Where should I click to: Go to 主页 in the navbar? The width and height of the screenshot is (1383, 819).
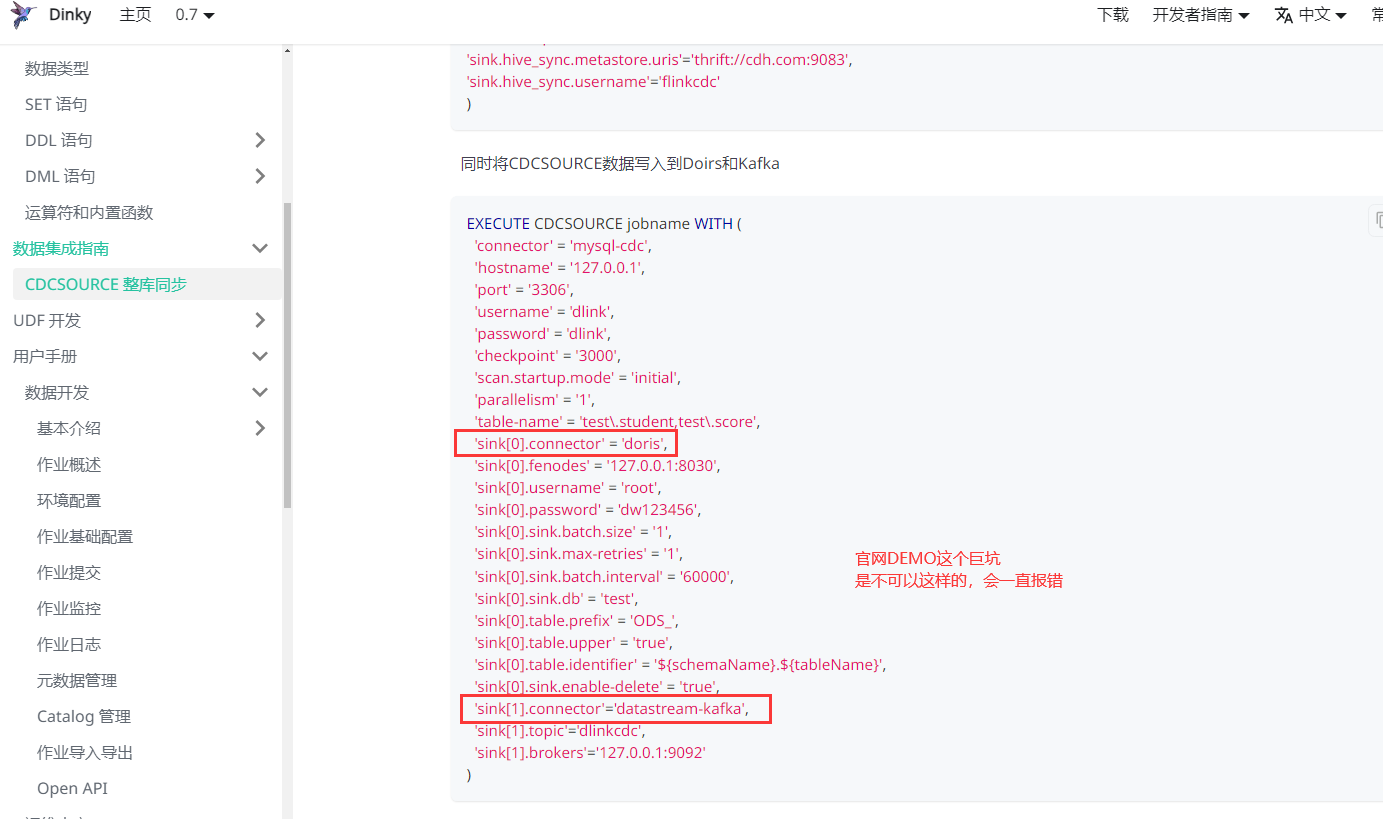point(135,15)
